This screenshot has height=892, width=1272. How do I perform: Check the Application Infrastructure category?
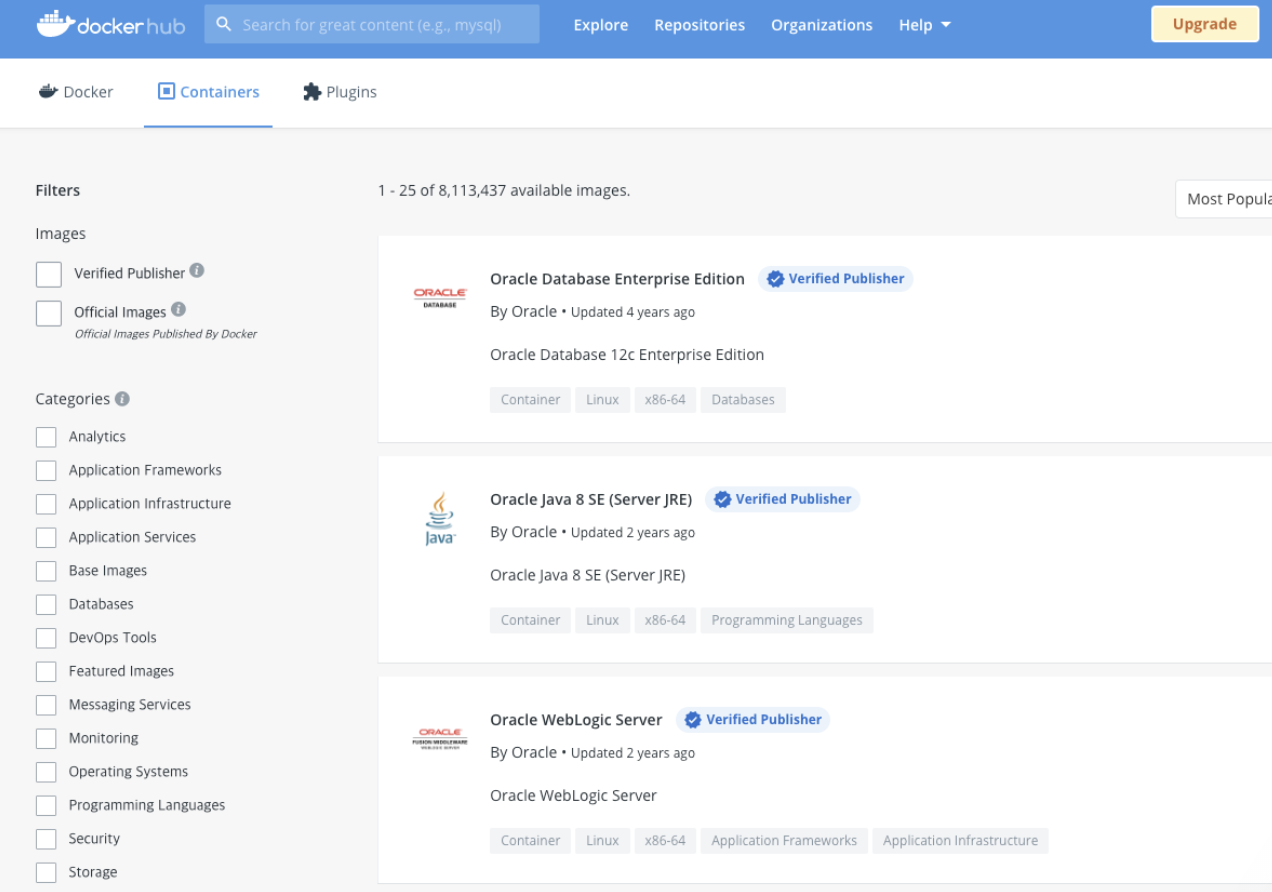(x=46, y=504)
